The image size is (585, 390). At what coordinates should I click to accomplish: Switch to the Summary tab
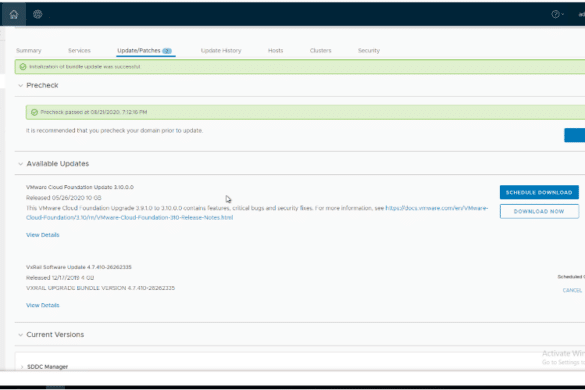point(29,50)
